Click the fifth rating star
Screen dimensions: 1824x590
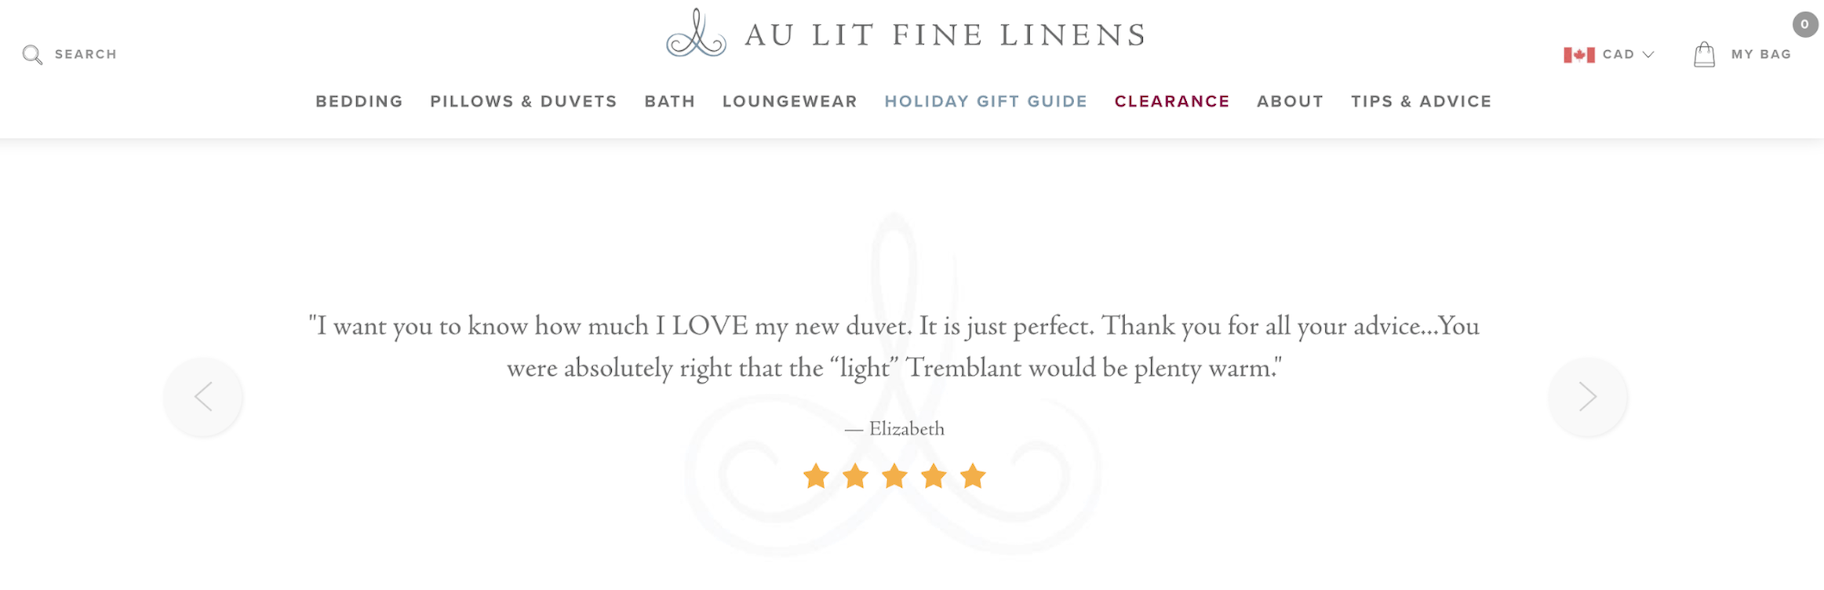[972, 476]
